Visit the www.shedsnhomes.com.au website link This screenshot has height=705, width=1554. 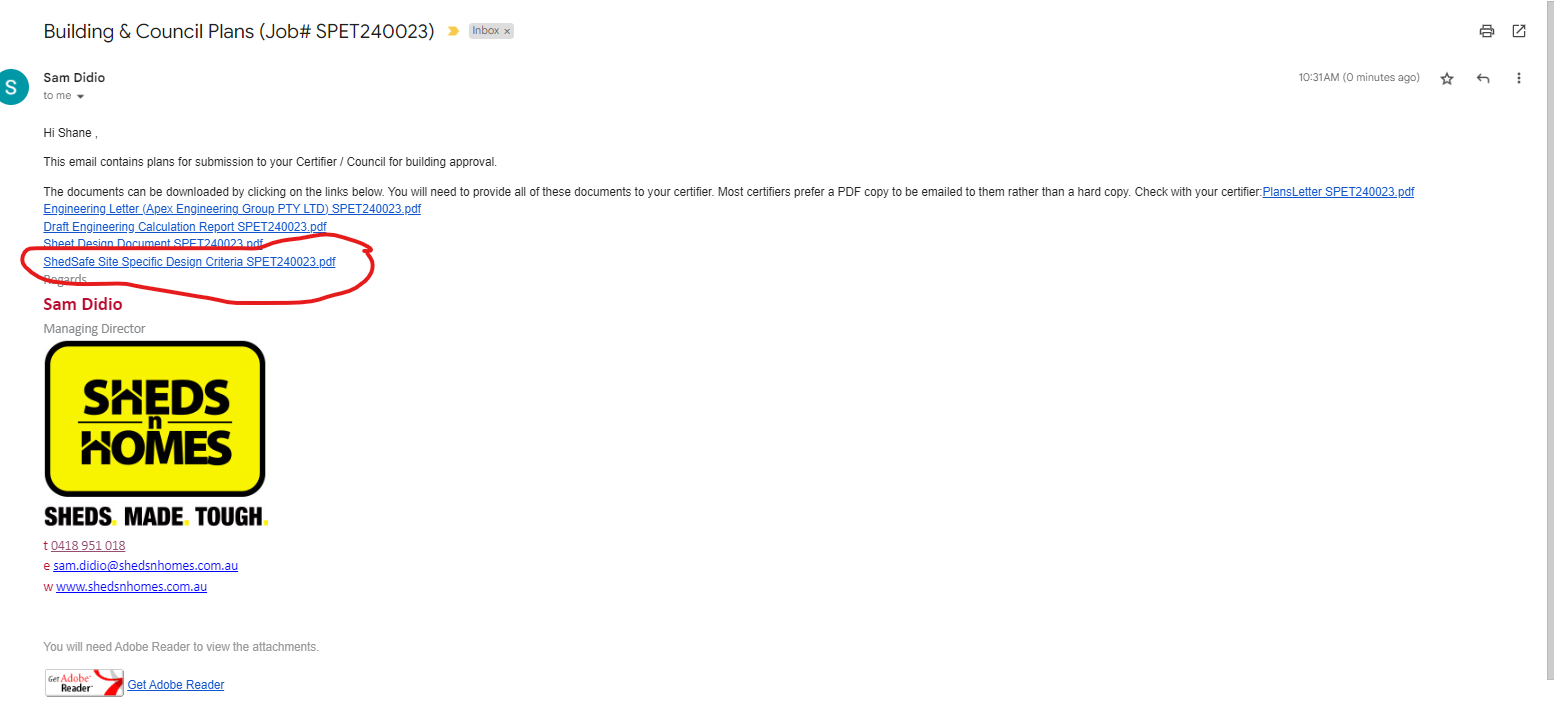pos(131,587)
